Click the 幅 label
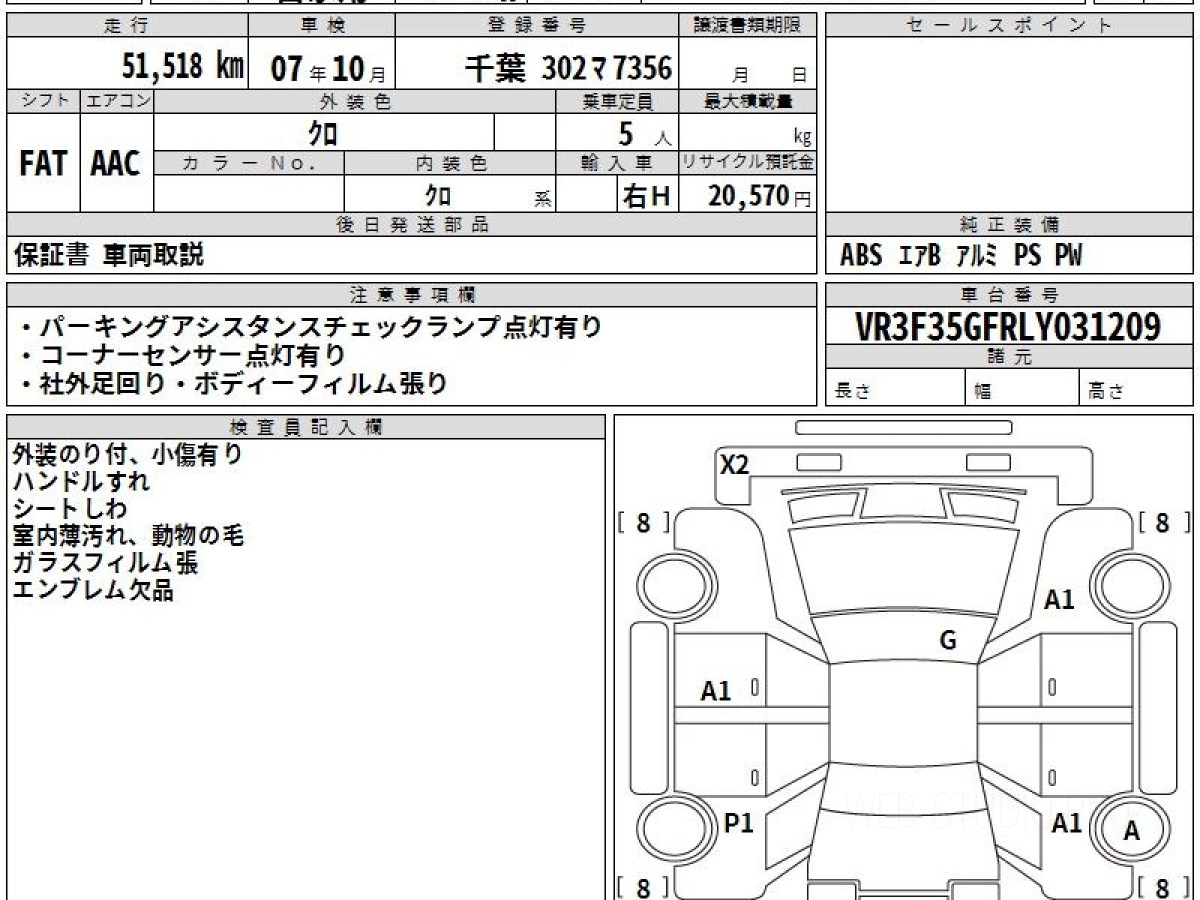The height and width of the screenshot is (900, 1200). [x=983, y=393]
